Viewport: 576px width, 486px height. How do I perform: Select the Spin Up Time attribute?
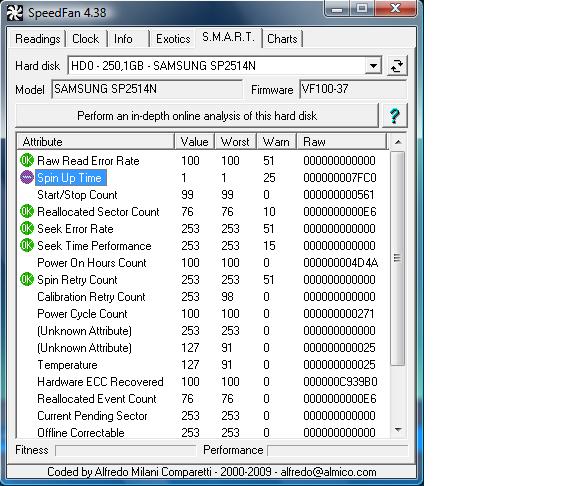pos(71,178)
